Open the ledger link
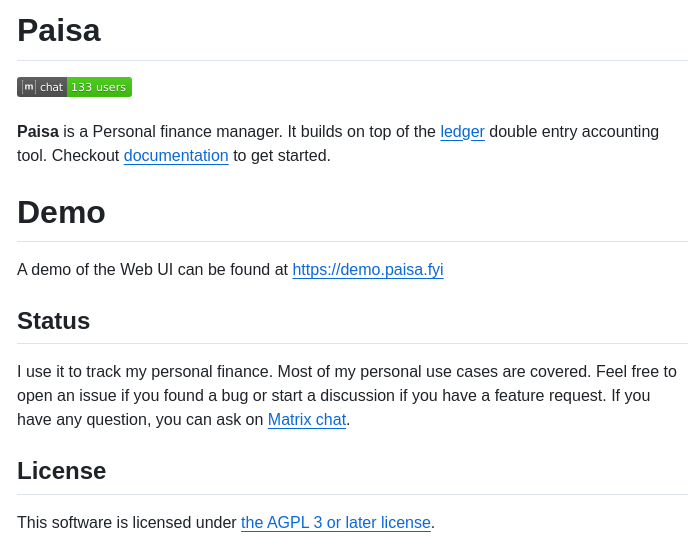 pyautogui.click(x=462, y=132)
